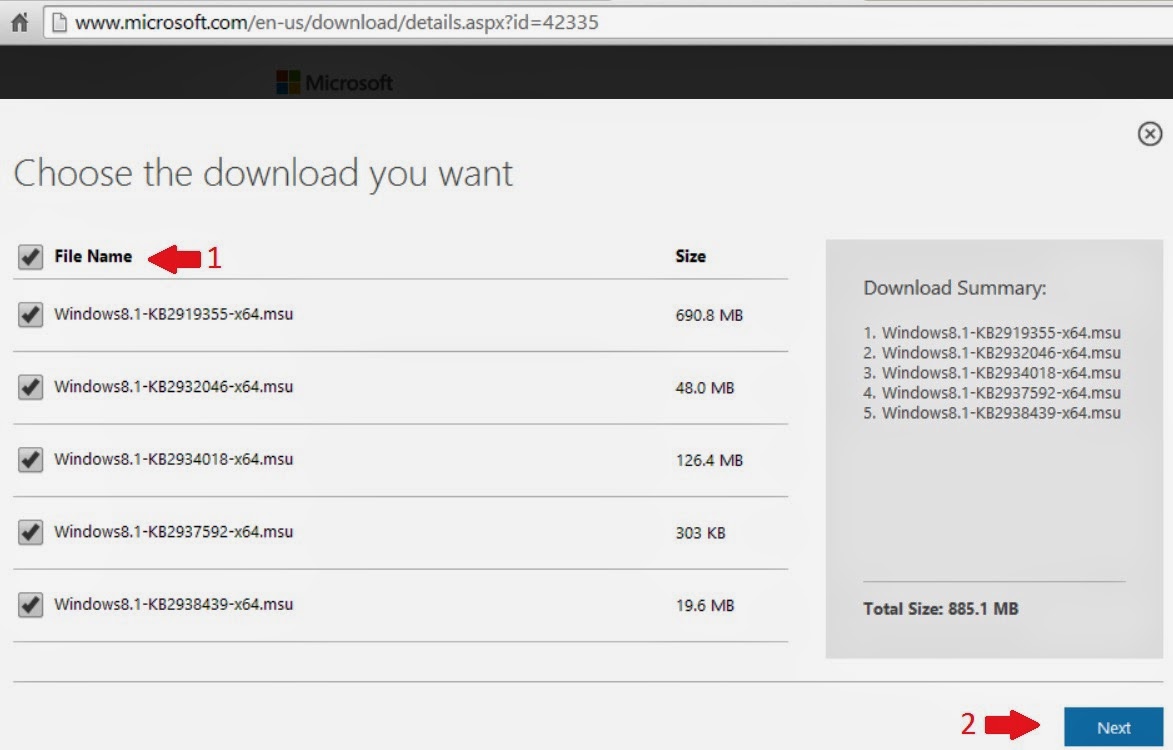1173x750 pixels.
Task: Uncheck Windows8.1-KB2919355-x64.msu checkbox
Action: [x=30, y=314]
